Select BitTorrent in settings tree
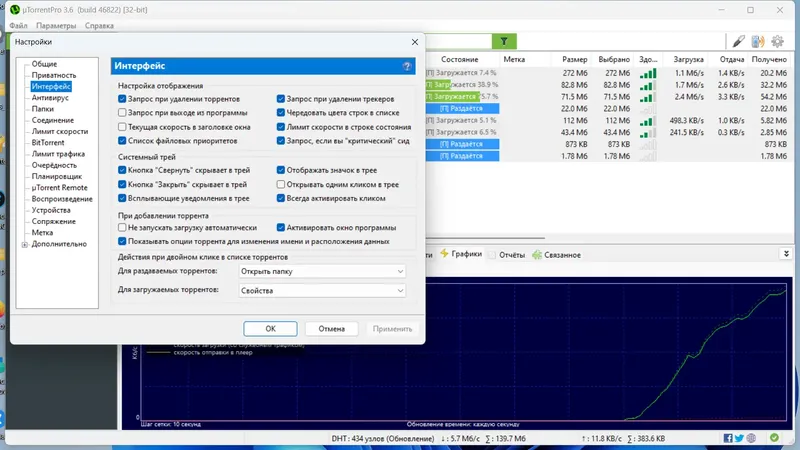 tap(48, 142)
